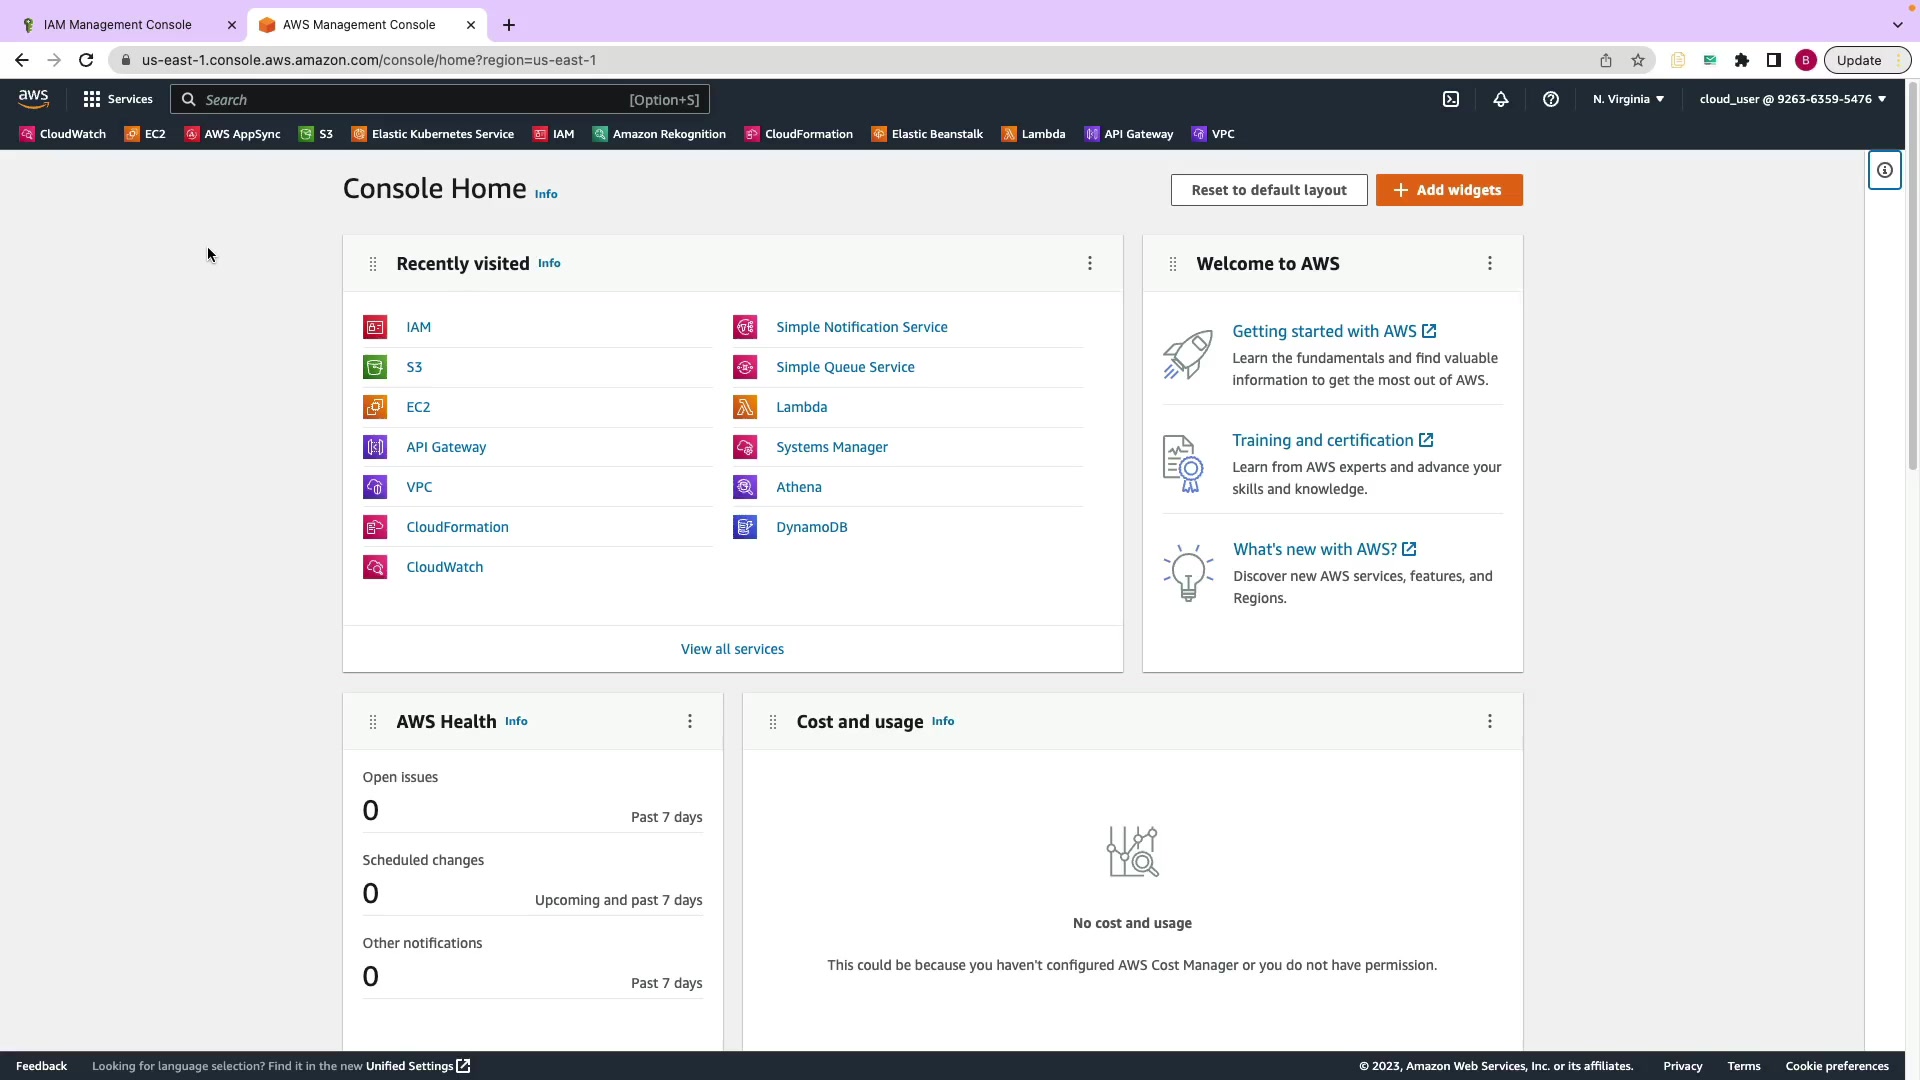The height and width of the screenshot is (1080, 1920).
Task: Bookmark this page with the star icon
Action: coord(1638,60)
